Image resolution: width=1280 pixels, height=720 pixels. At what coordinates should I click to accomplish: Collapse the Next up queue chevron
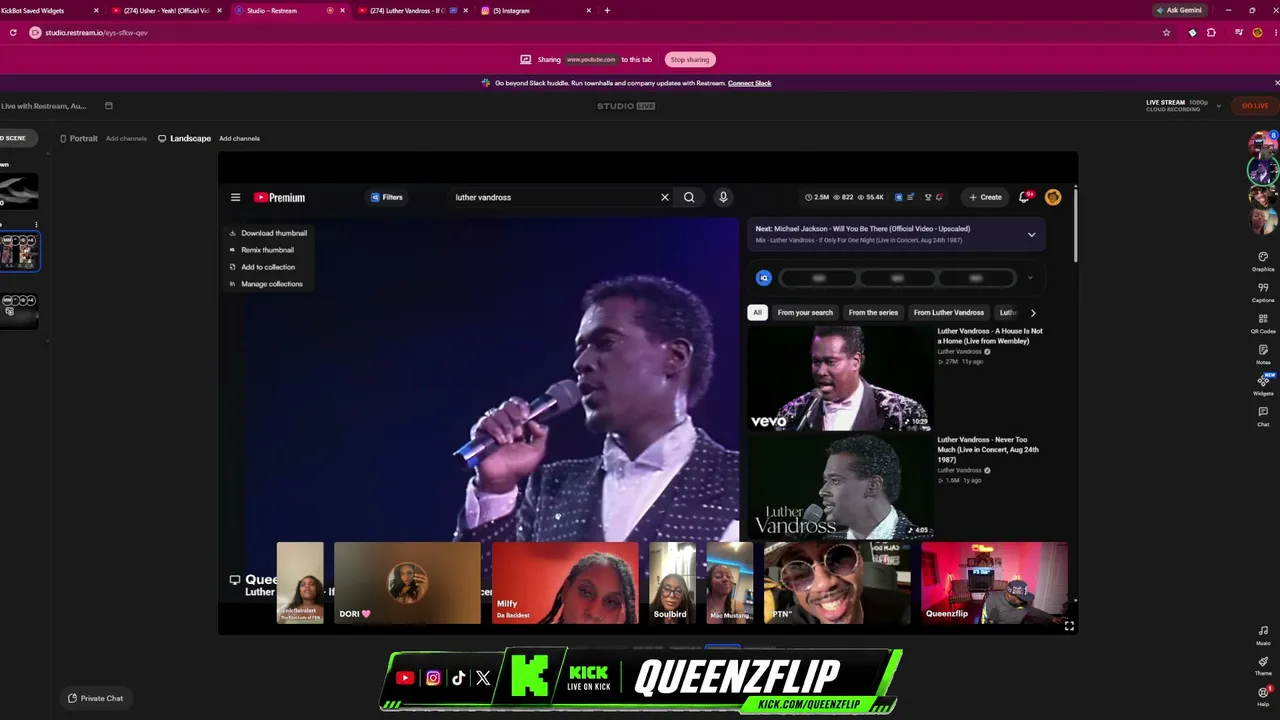(x=1031, y=234)
